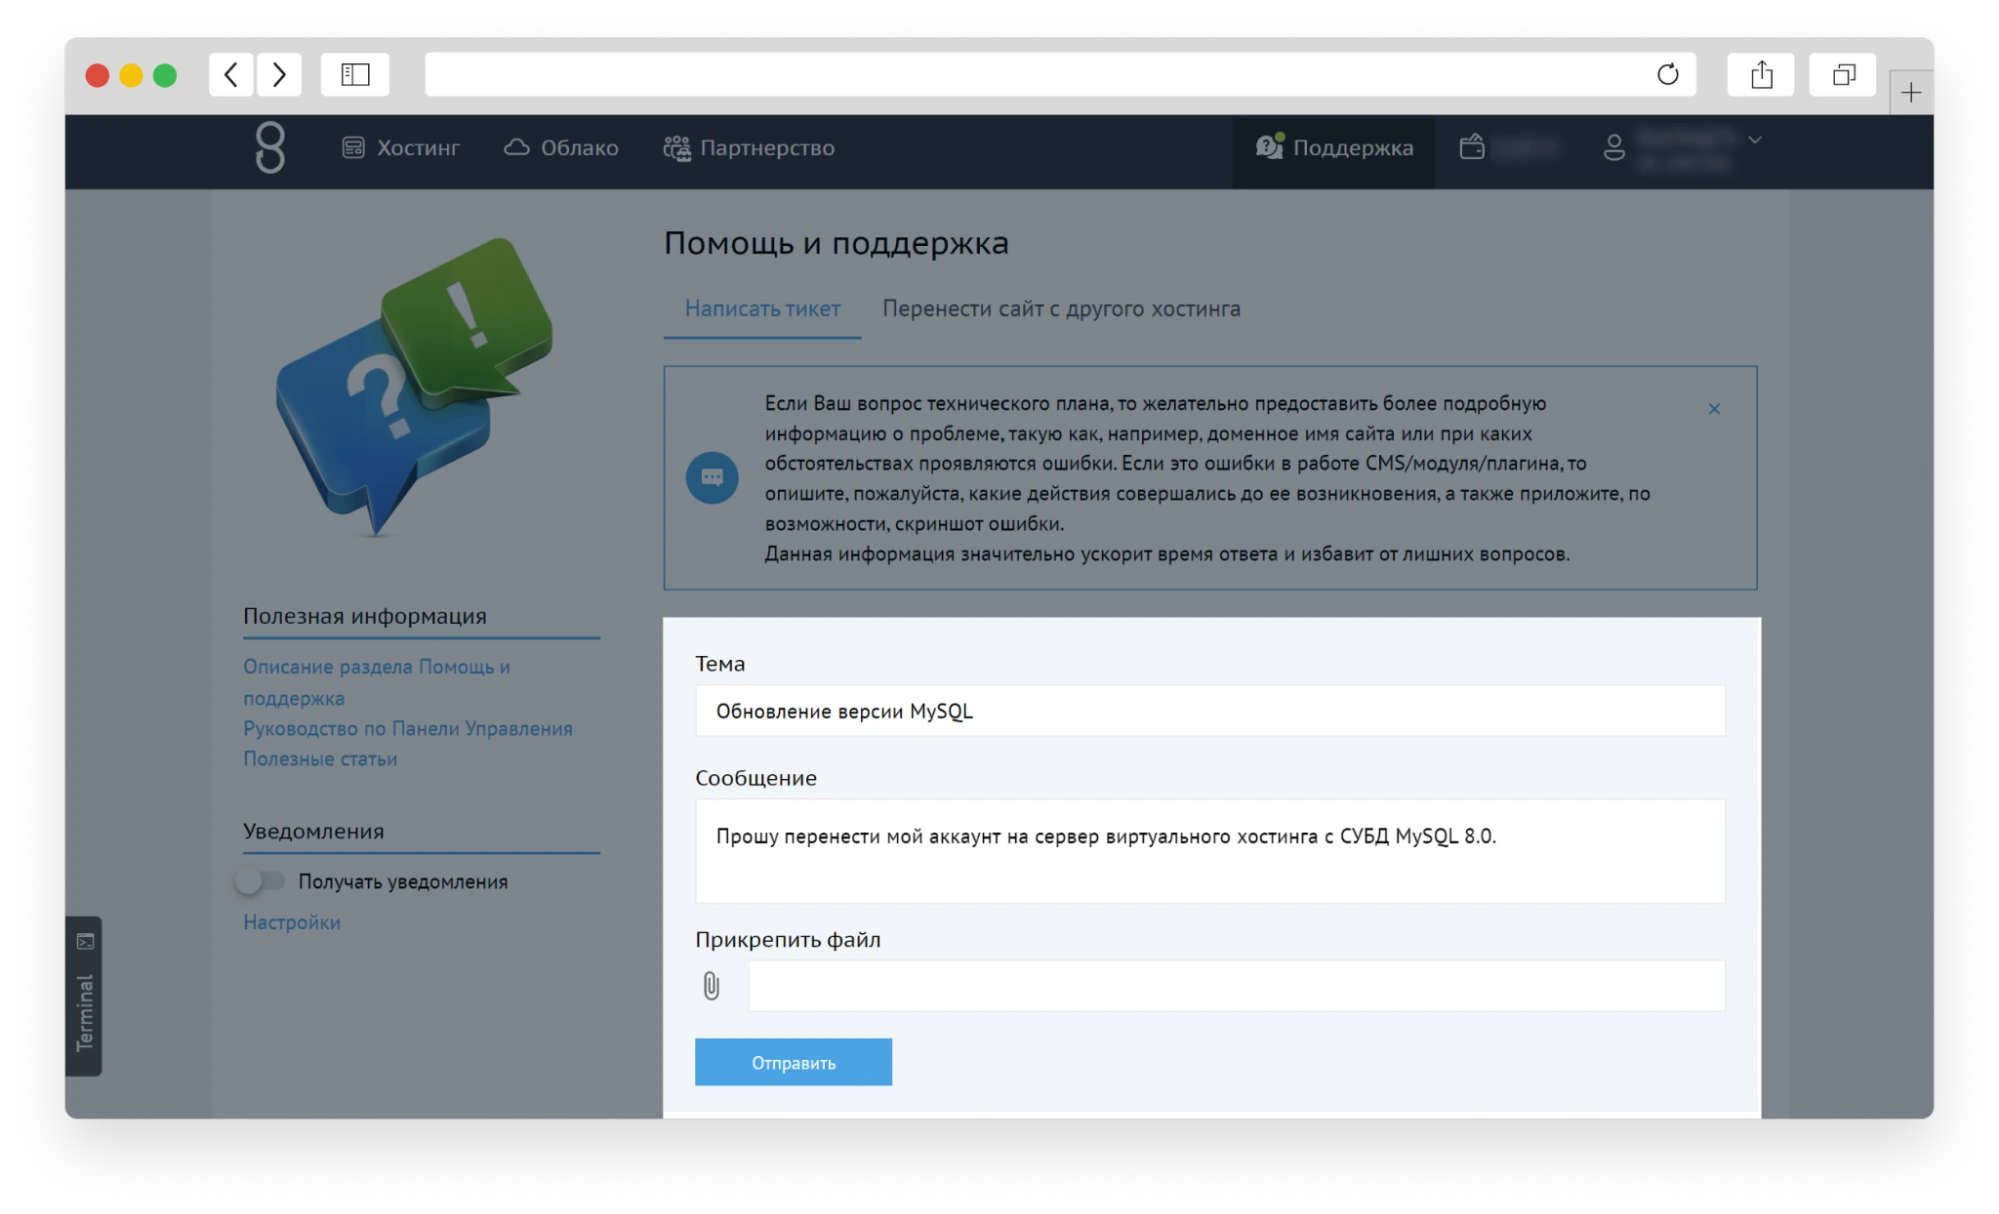Select the Написать тикет tab
The image size is (1999, 1214).
[762, 308]
